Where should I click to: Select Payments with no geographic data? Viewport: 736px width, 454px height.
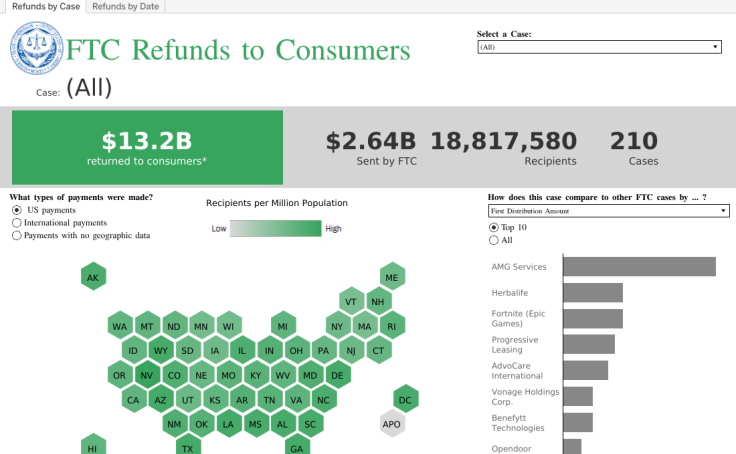[17, 236]
